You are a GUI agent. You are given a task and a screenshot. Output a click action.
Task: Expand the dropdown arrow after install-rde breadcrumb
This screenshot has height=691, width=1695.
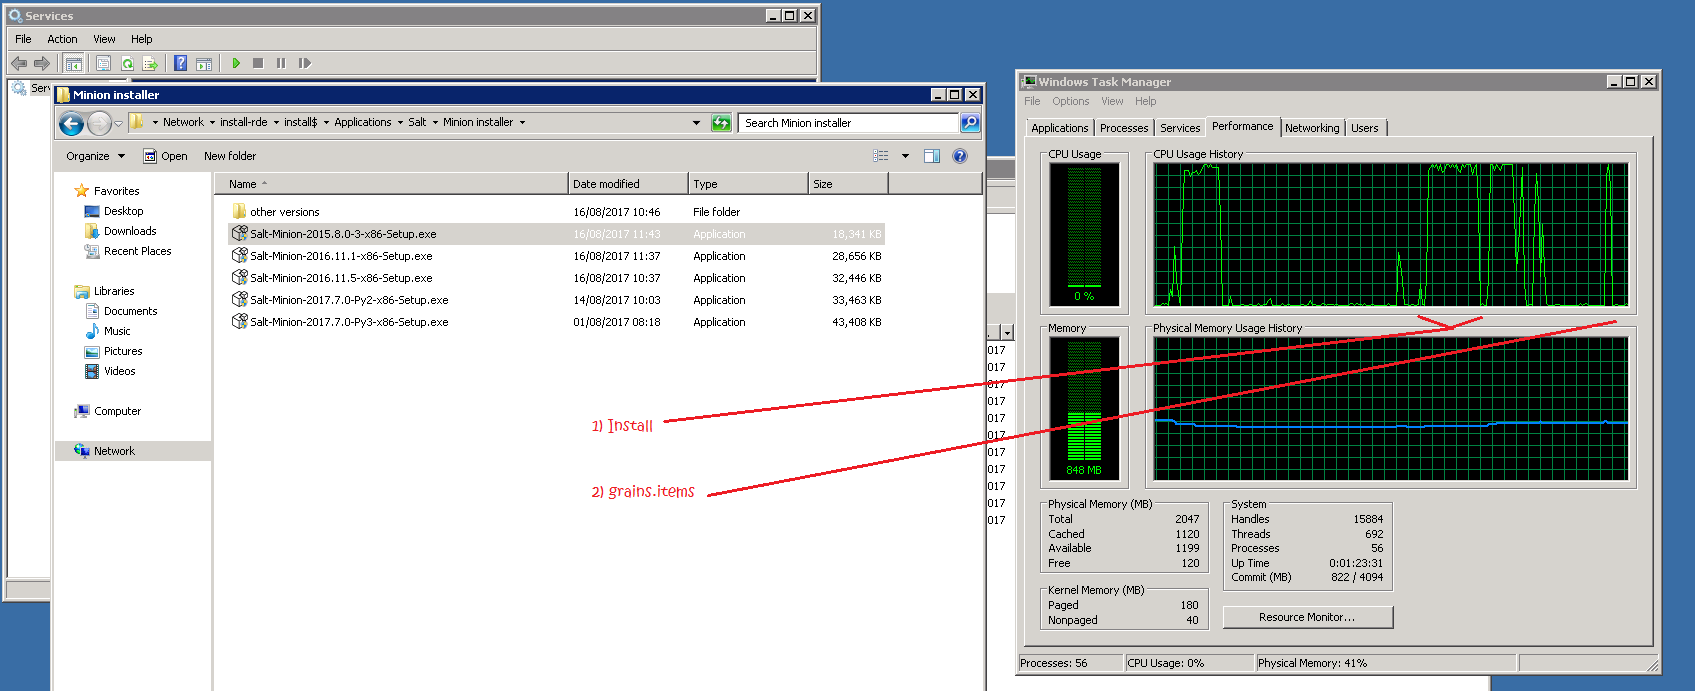pos(276,123)
